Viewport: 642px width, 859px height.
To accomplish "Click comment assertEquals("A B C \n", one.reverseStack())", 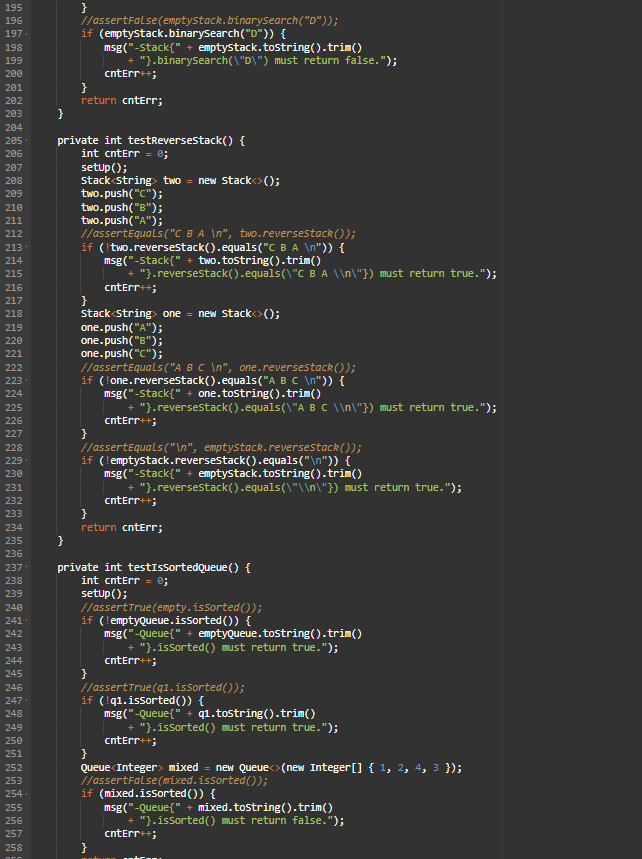I will 219,368.
